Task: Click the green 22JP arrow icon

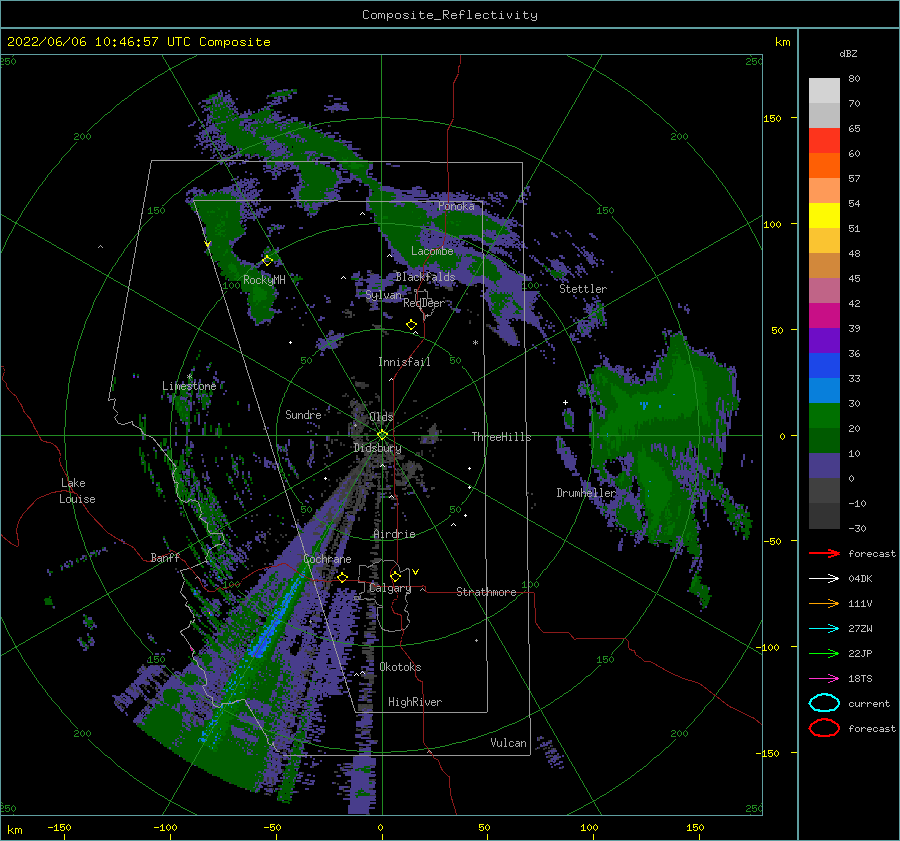Action: (x=824, y=653)
